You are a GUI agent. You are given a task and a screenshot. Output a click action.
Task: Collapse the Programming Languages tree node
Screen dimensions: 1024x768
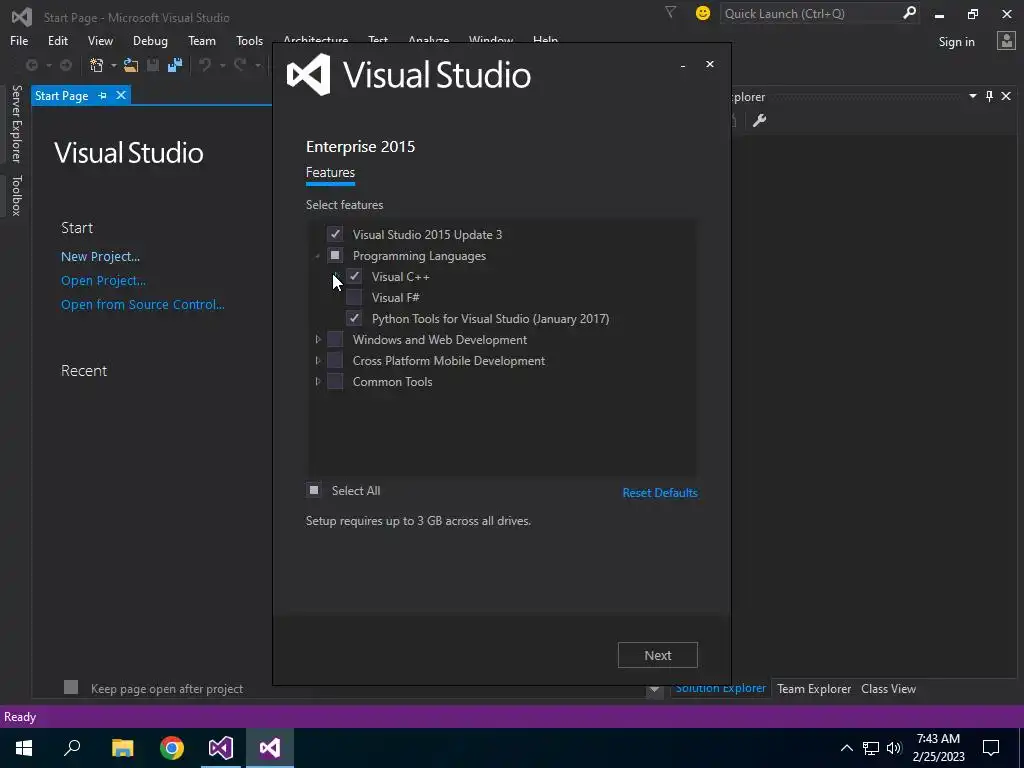(x=317, y=256)
